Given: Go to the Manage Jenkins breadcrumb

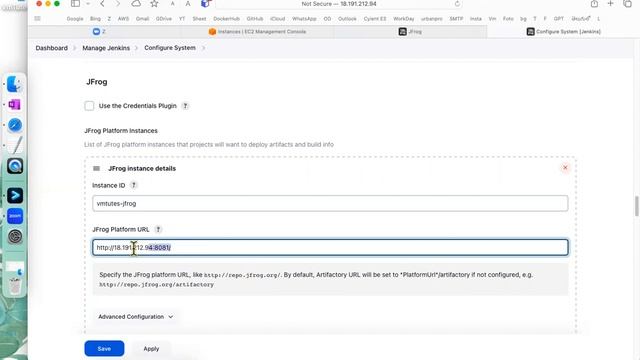Looking at the screenshot, I should [106, 48].
